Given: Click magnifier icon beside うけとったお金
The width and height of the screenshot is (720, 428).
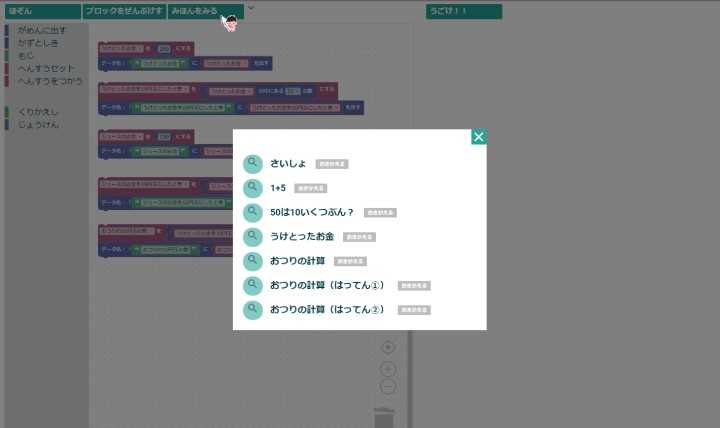Looking at the screenshot, I should pyautogui.click(x=253, y=237).
